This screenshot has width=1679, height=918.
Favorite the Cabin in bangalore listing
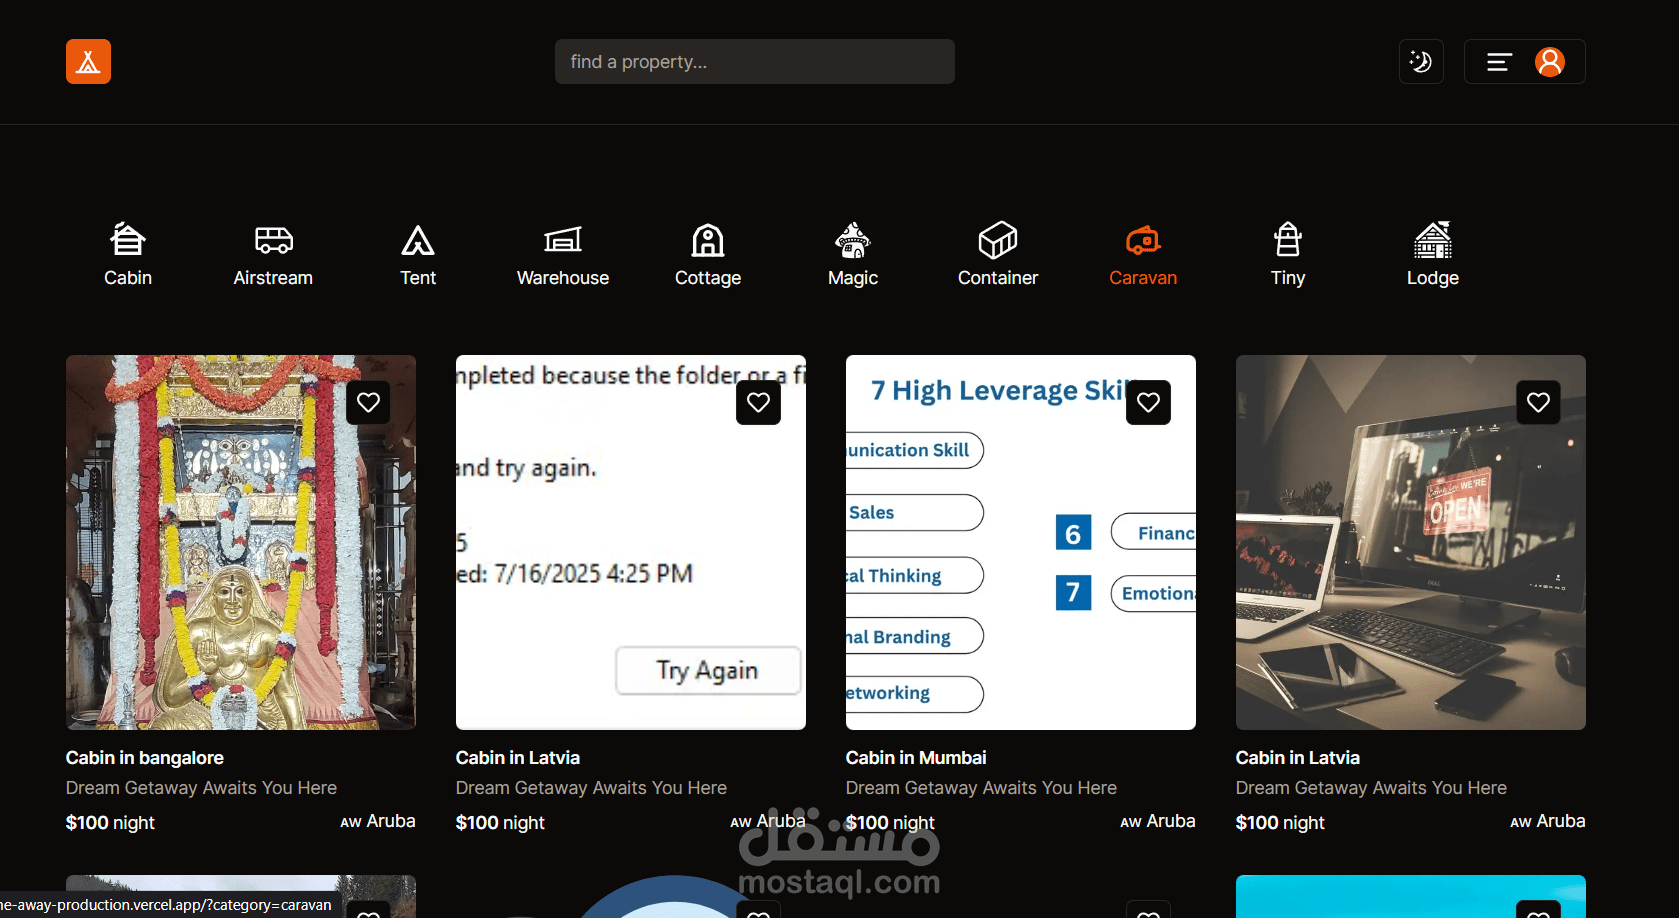coord(368,402)
